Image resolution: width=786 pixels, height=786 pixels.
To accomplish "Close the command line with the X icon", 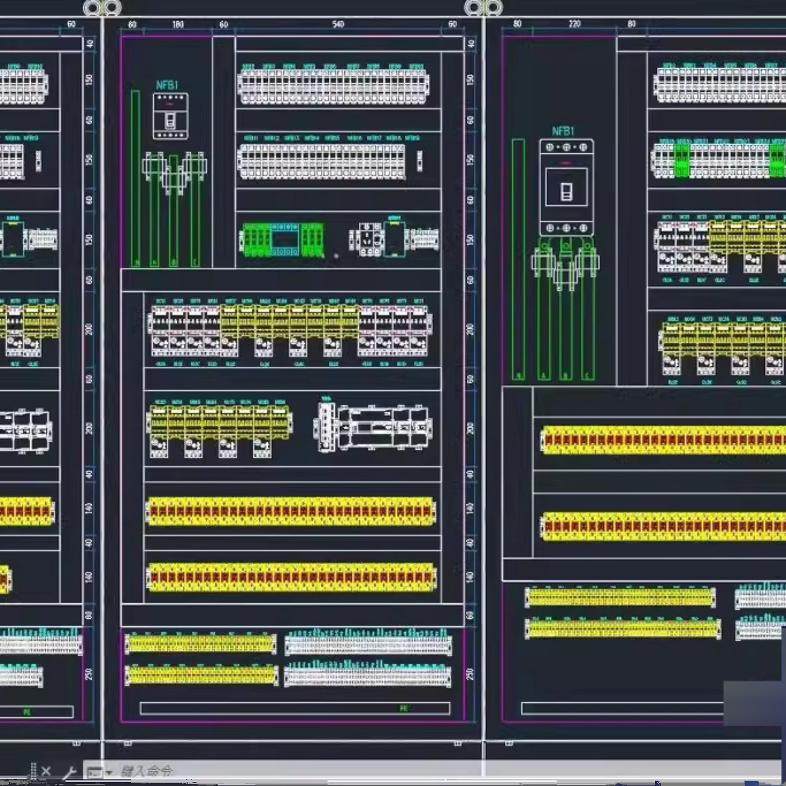I will tap(46, 771).
